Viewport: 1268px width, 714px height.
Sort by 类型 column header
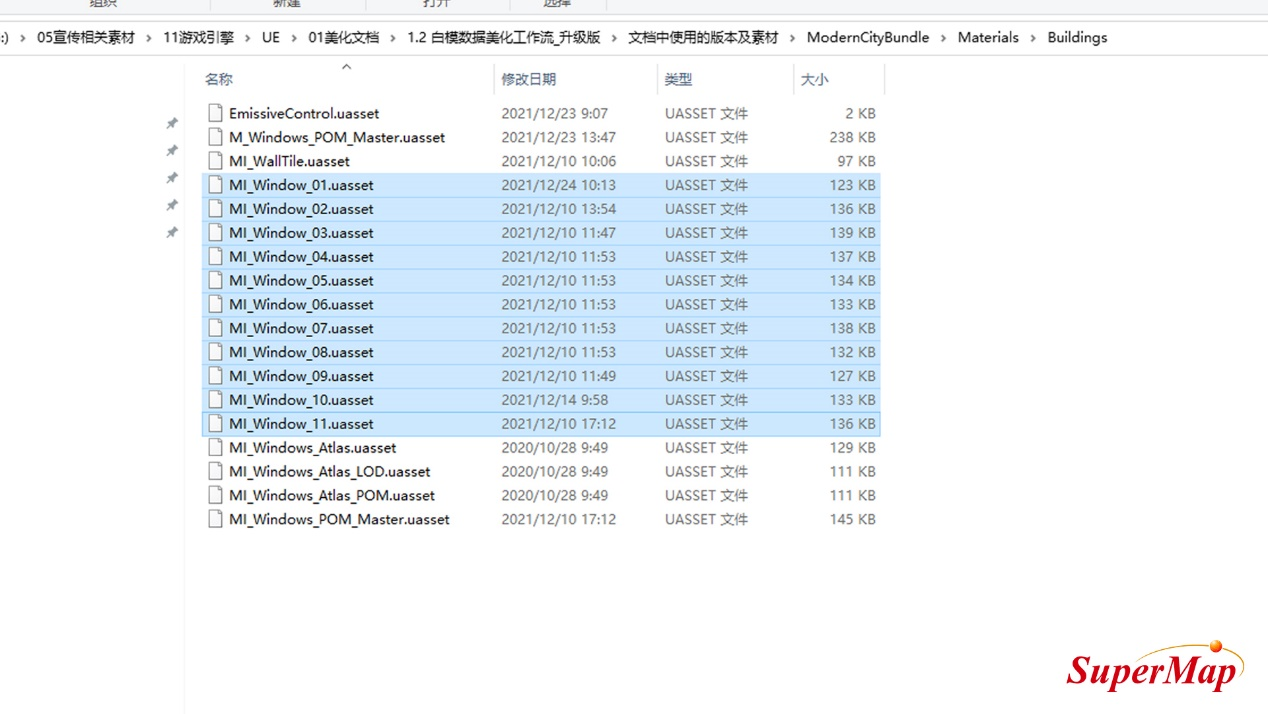pyautogui.click(x=678, y=79)
